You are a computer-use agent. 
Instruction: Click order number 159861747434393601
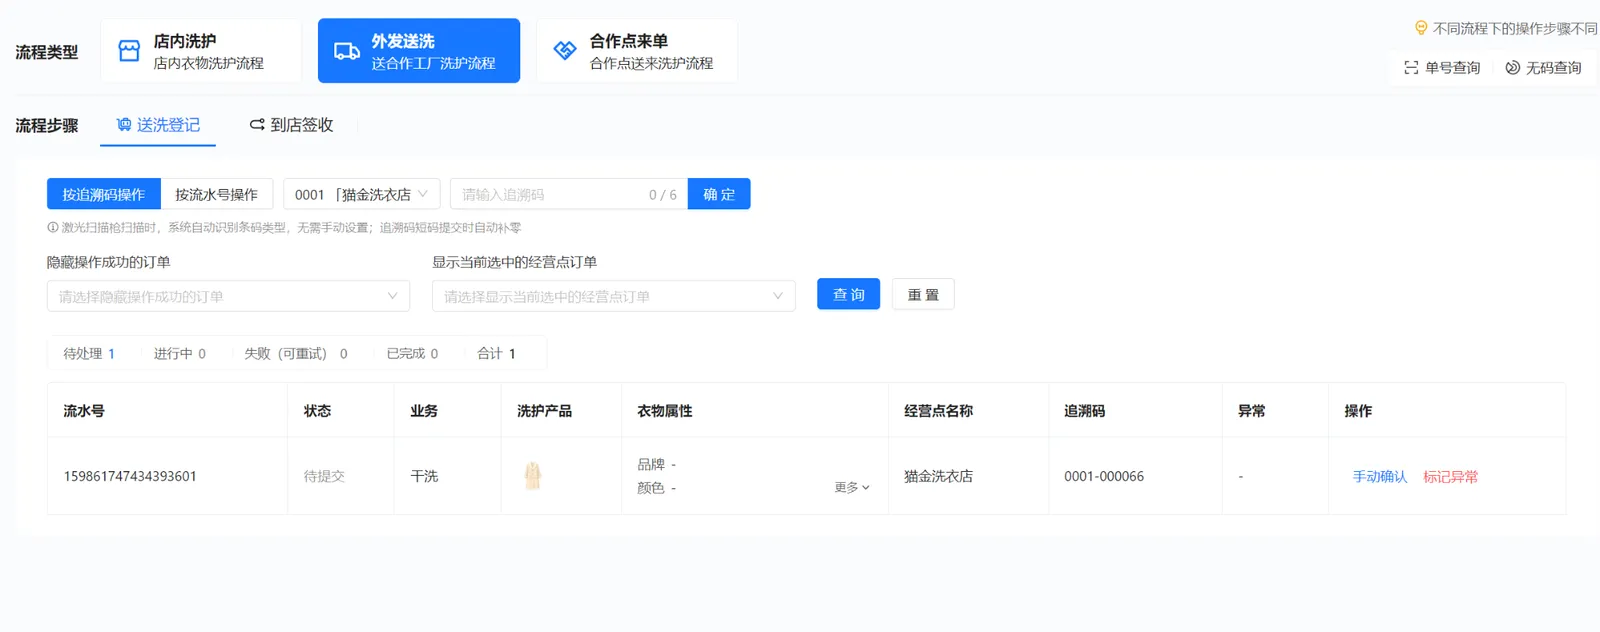[130, 476]
